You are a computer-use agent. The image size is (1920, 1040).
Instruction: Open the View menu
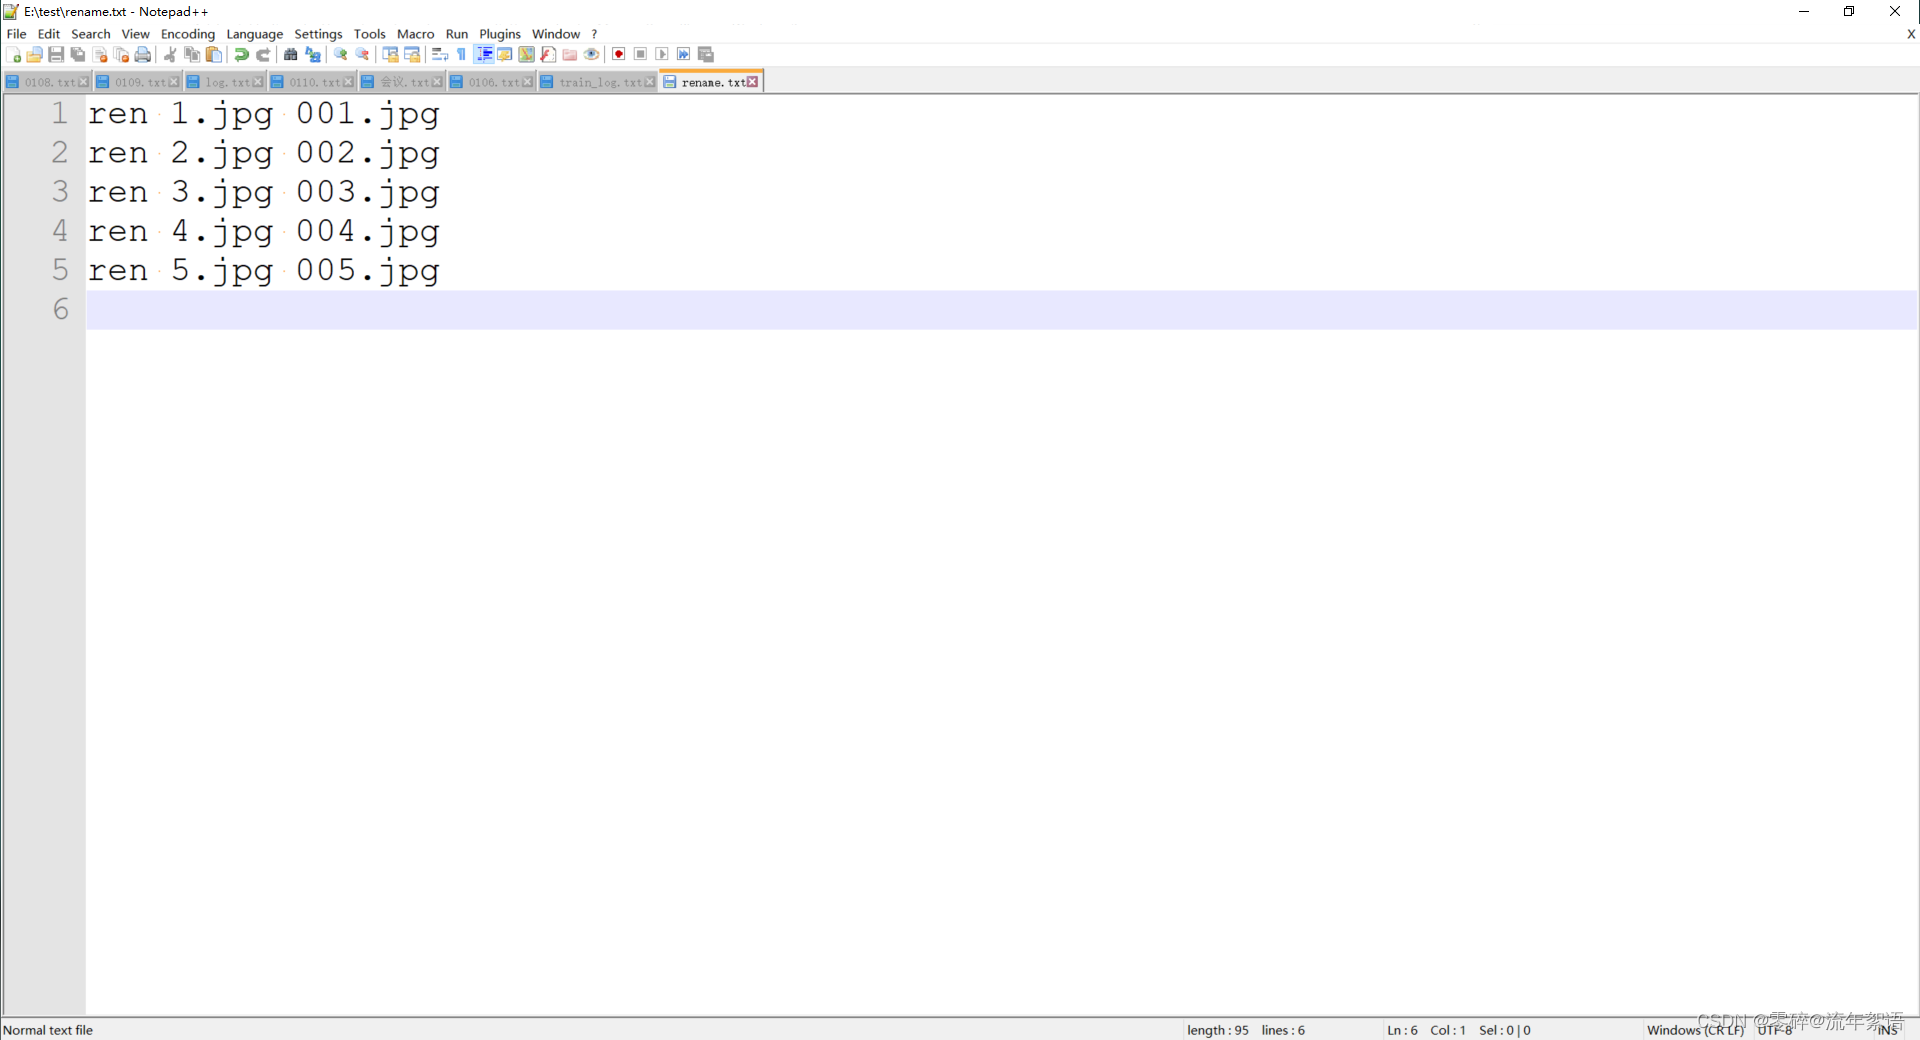point(136,34)
